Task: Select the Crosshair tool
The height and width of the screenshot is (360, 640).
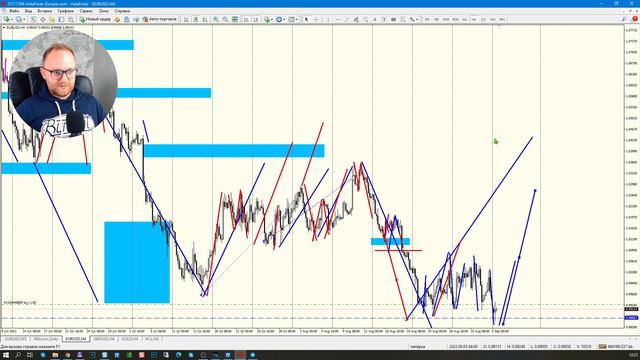Action: point(316,19)
